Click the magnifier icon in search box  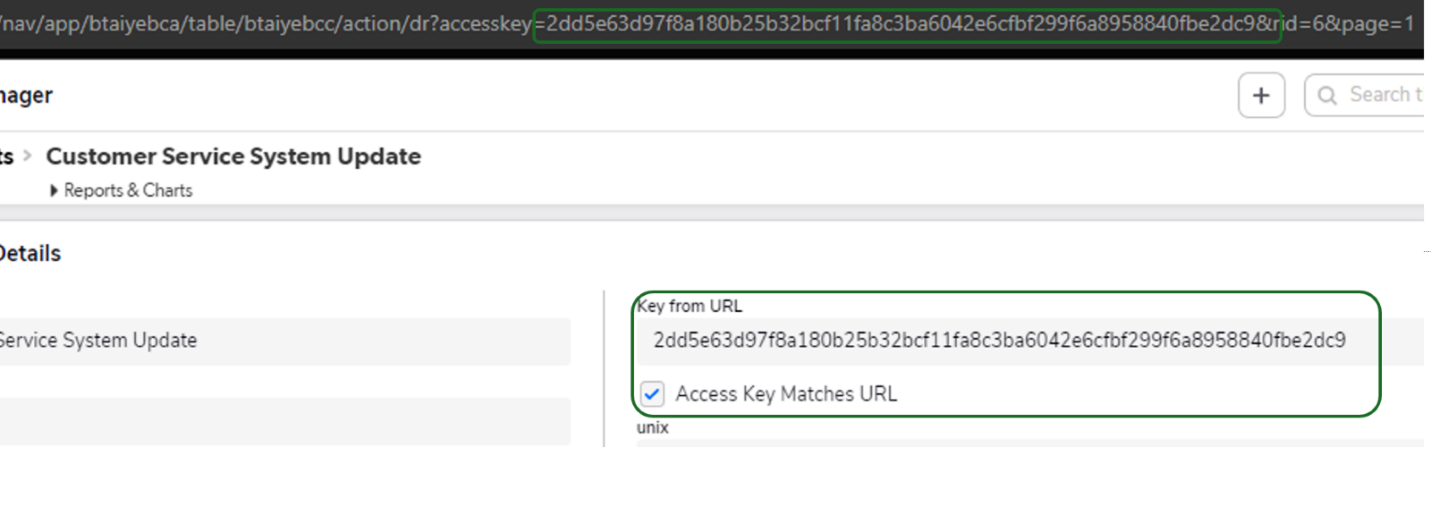click(1327, 96)
